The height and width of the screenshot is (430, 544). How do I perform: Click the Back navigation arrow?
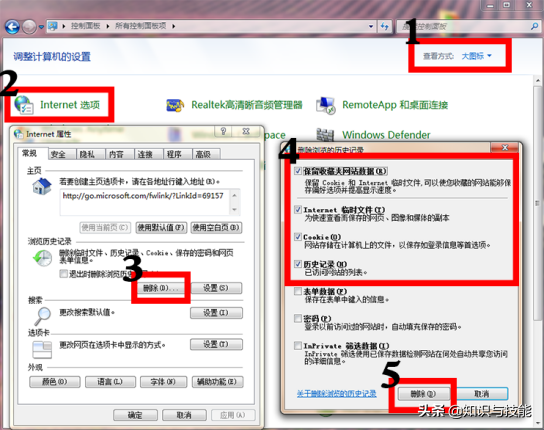coord(12,27)
